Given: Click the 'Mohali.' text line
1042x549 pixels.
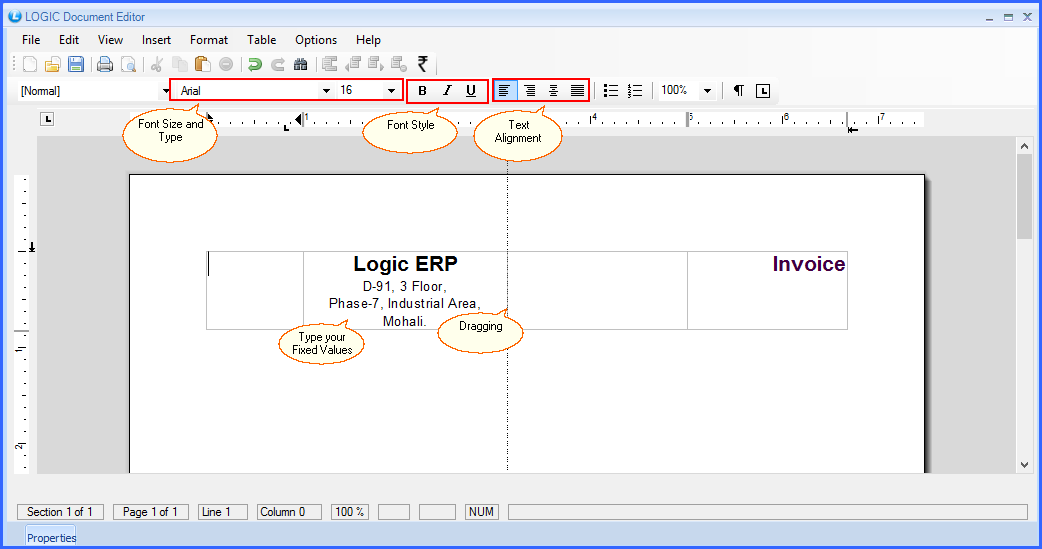Looking at the screenshot, I should click(x=405, y=321).
